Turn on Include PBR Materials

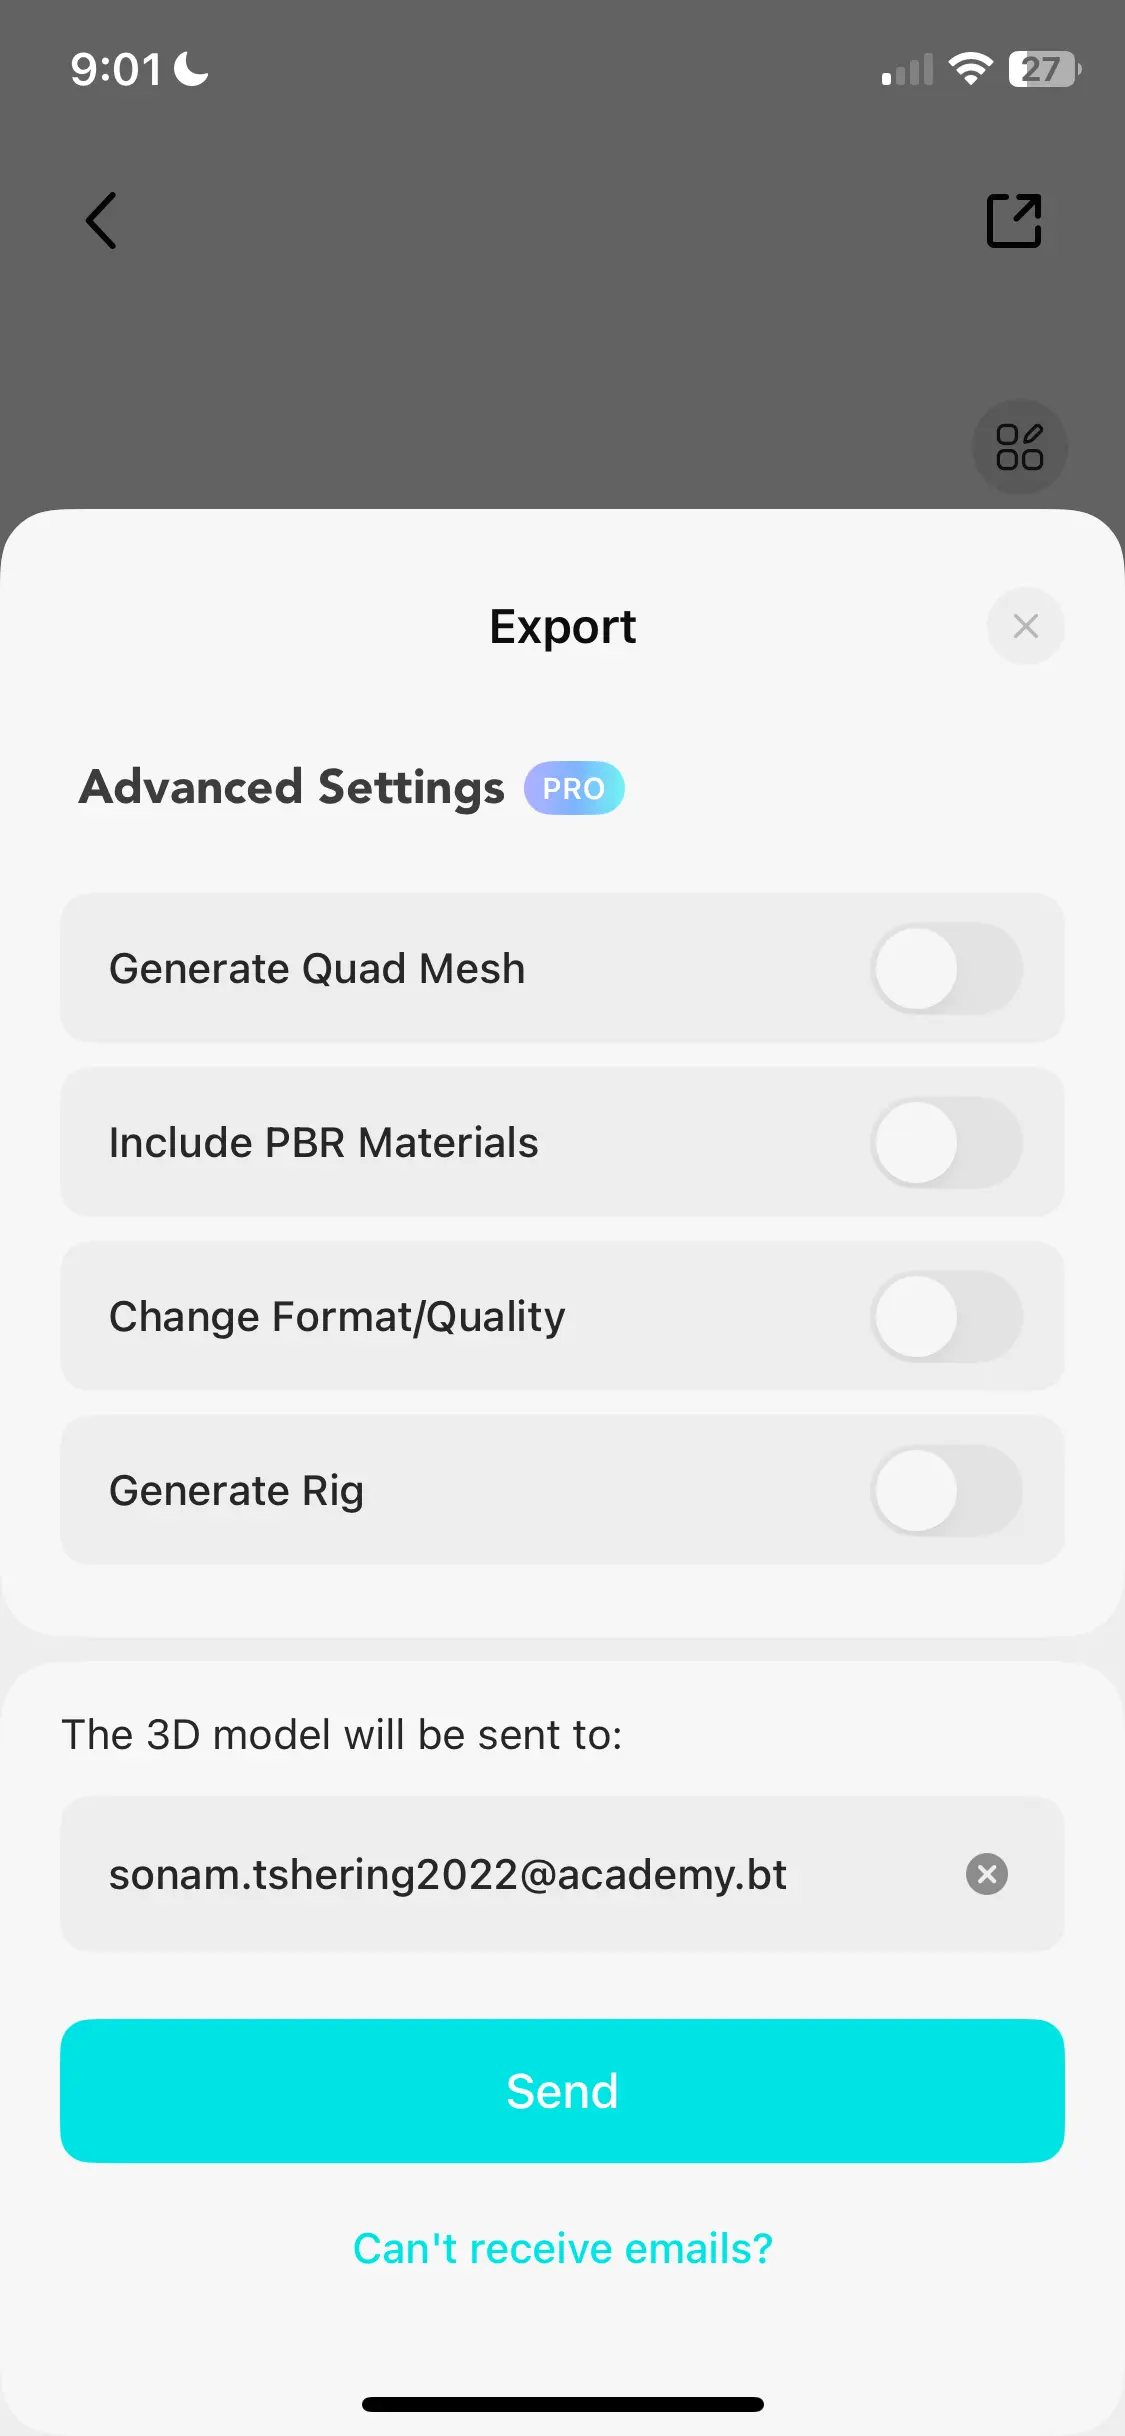946,1142
